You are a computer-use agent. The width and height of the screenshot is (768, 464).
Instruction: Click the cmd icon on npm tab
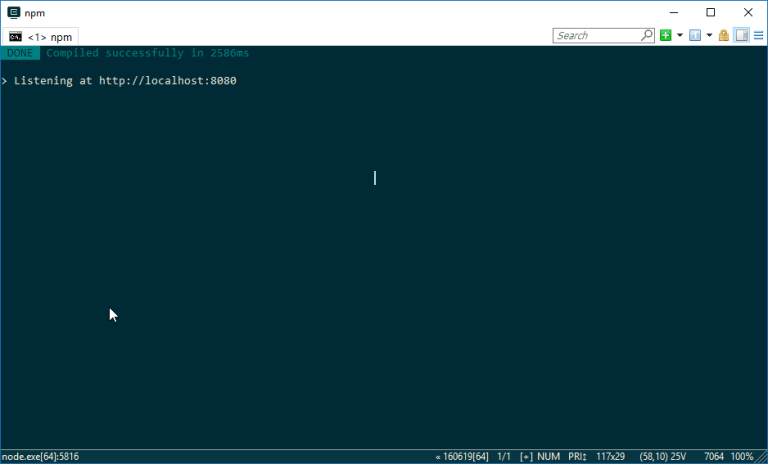tap(15, 37)
